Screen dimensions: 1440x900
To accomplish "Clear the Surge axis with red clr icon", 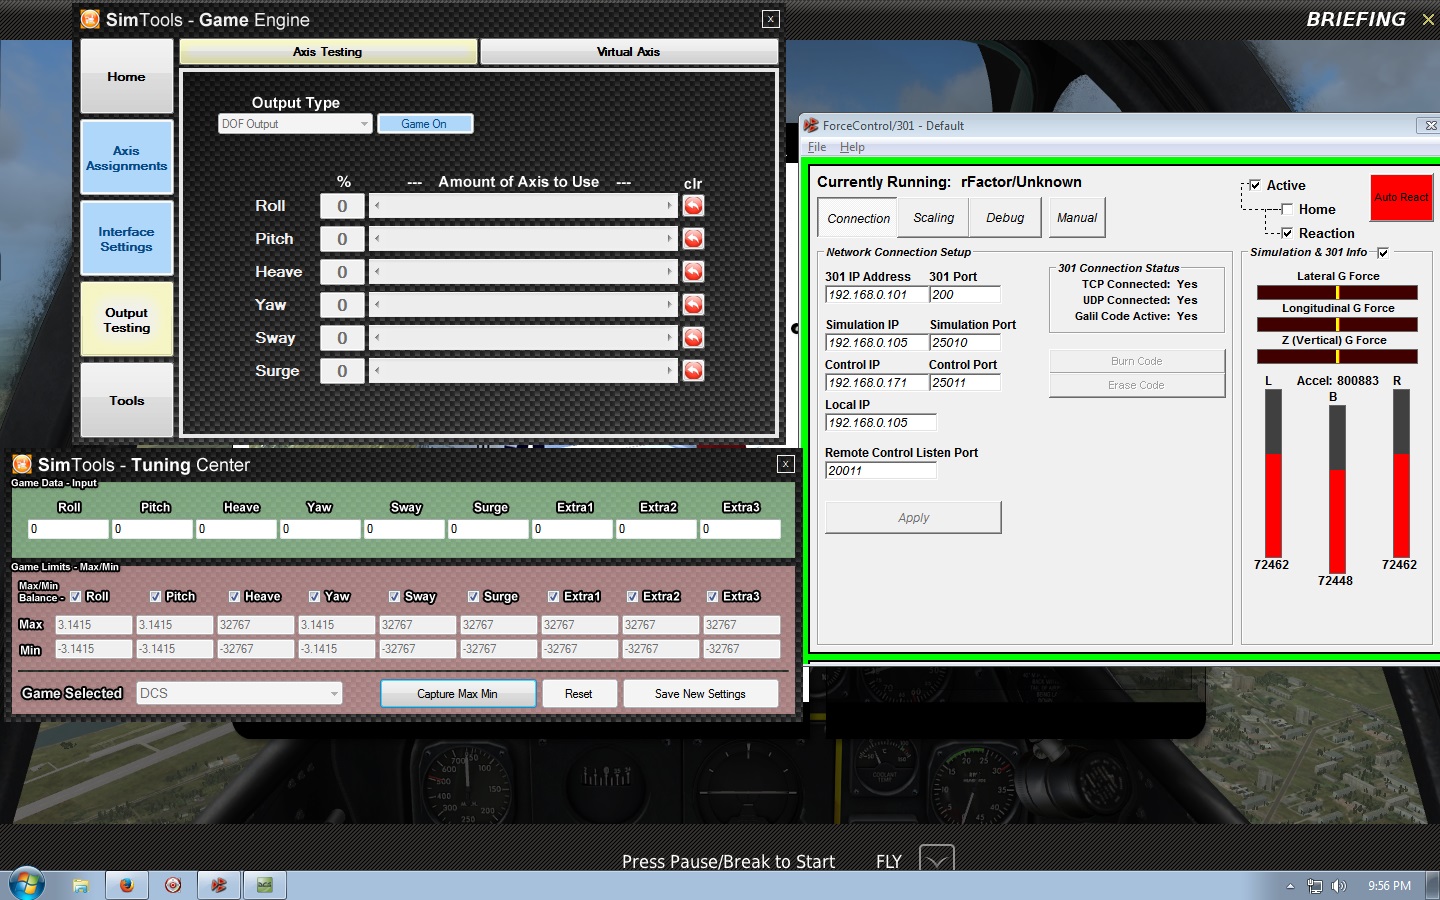I will click(693, 371).
